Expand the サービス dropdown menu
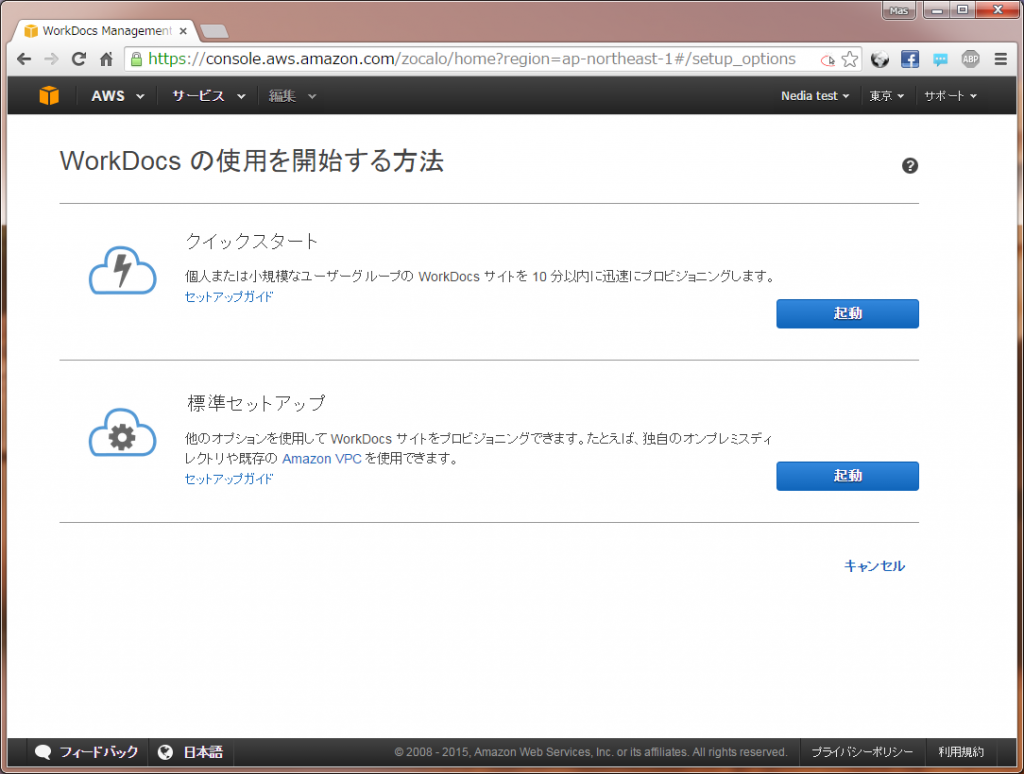 click(209, 96)
